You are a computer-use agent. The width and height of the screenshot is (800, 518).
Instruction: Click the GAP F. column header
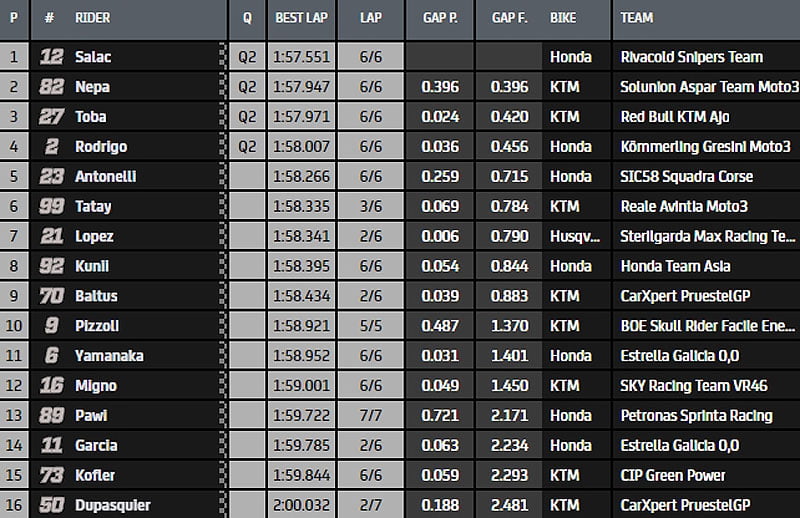click(x=510, y=17)
